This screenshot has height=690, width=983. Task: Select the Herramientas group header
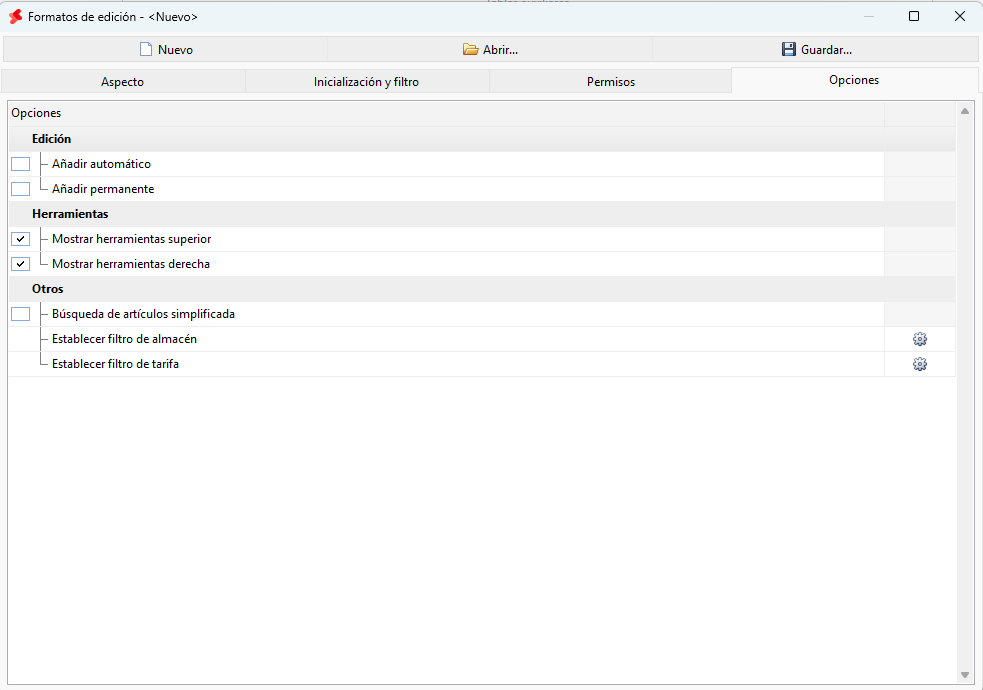click(70, 214)
